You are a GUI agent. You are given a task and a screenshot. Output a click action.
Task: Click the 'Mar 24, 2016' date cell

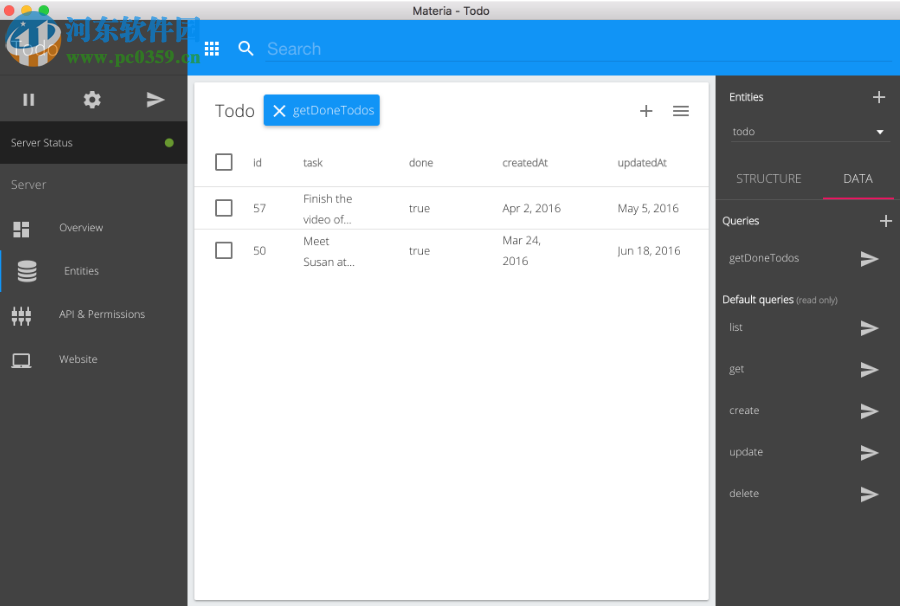tap(522, 250)
